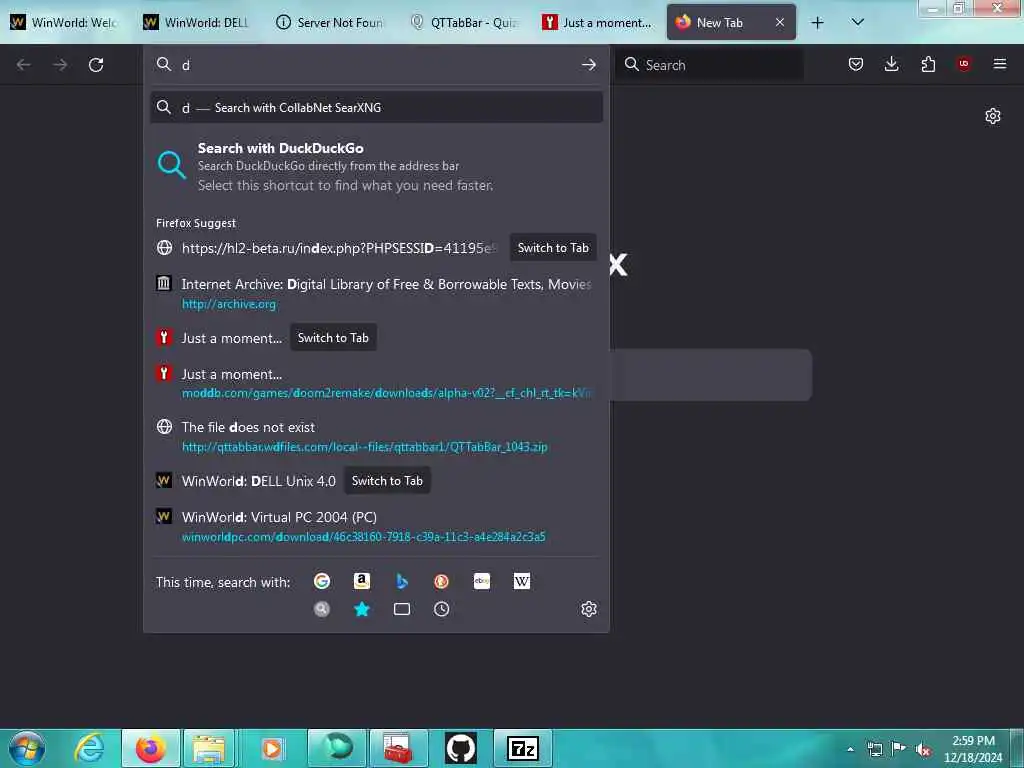
Task: Open Windows Start menu
Action: pos(27,748)
